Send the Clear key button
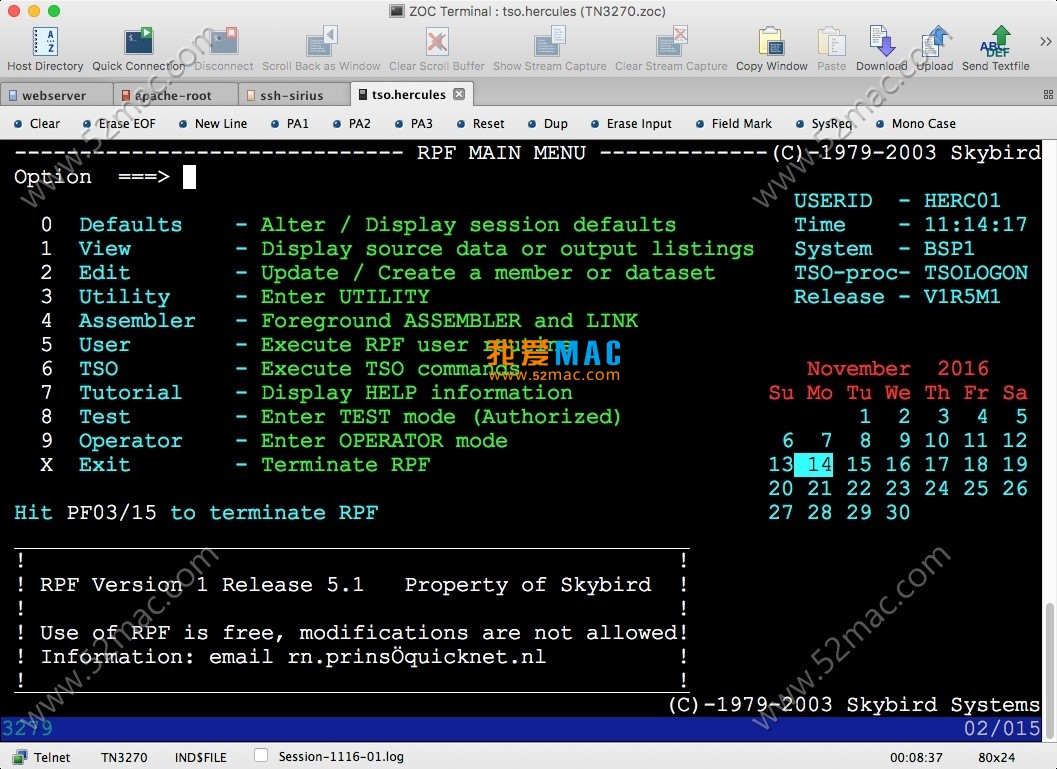 38,123
